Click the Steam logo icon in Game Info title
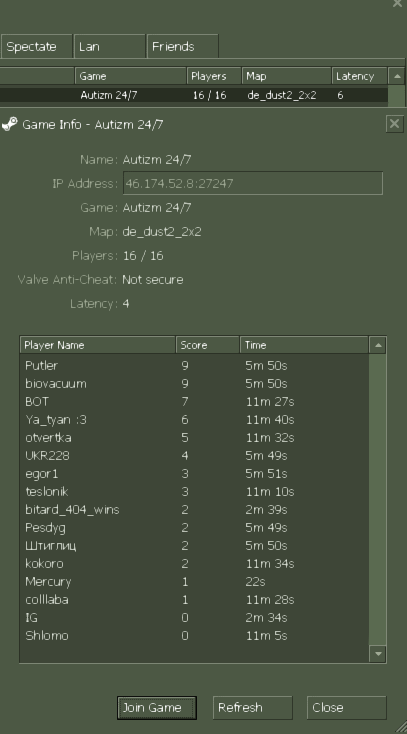The height and width of the screenshot is (734, 407). click(9, 124)
